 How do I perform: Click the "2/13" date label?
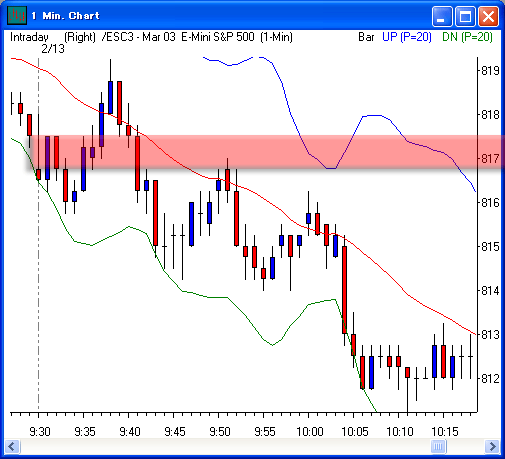pos(53,49)
